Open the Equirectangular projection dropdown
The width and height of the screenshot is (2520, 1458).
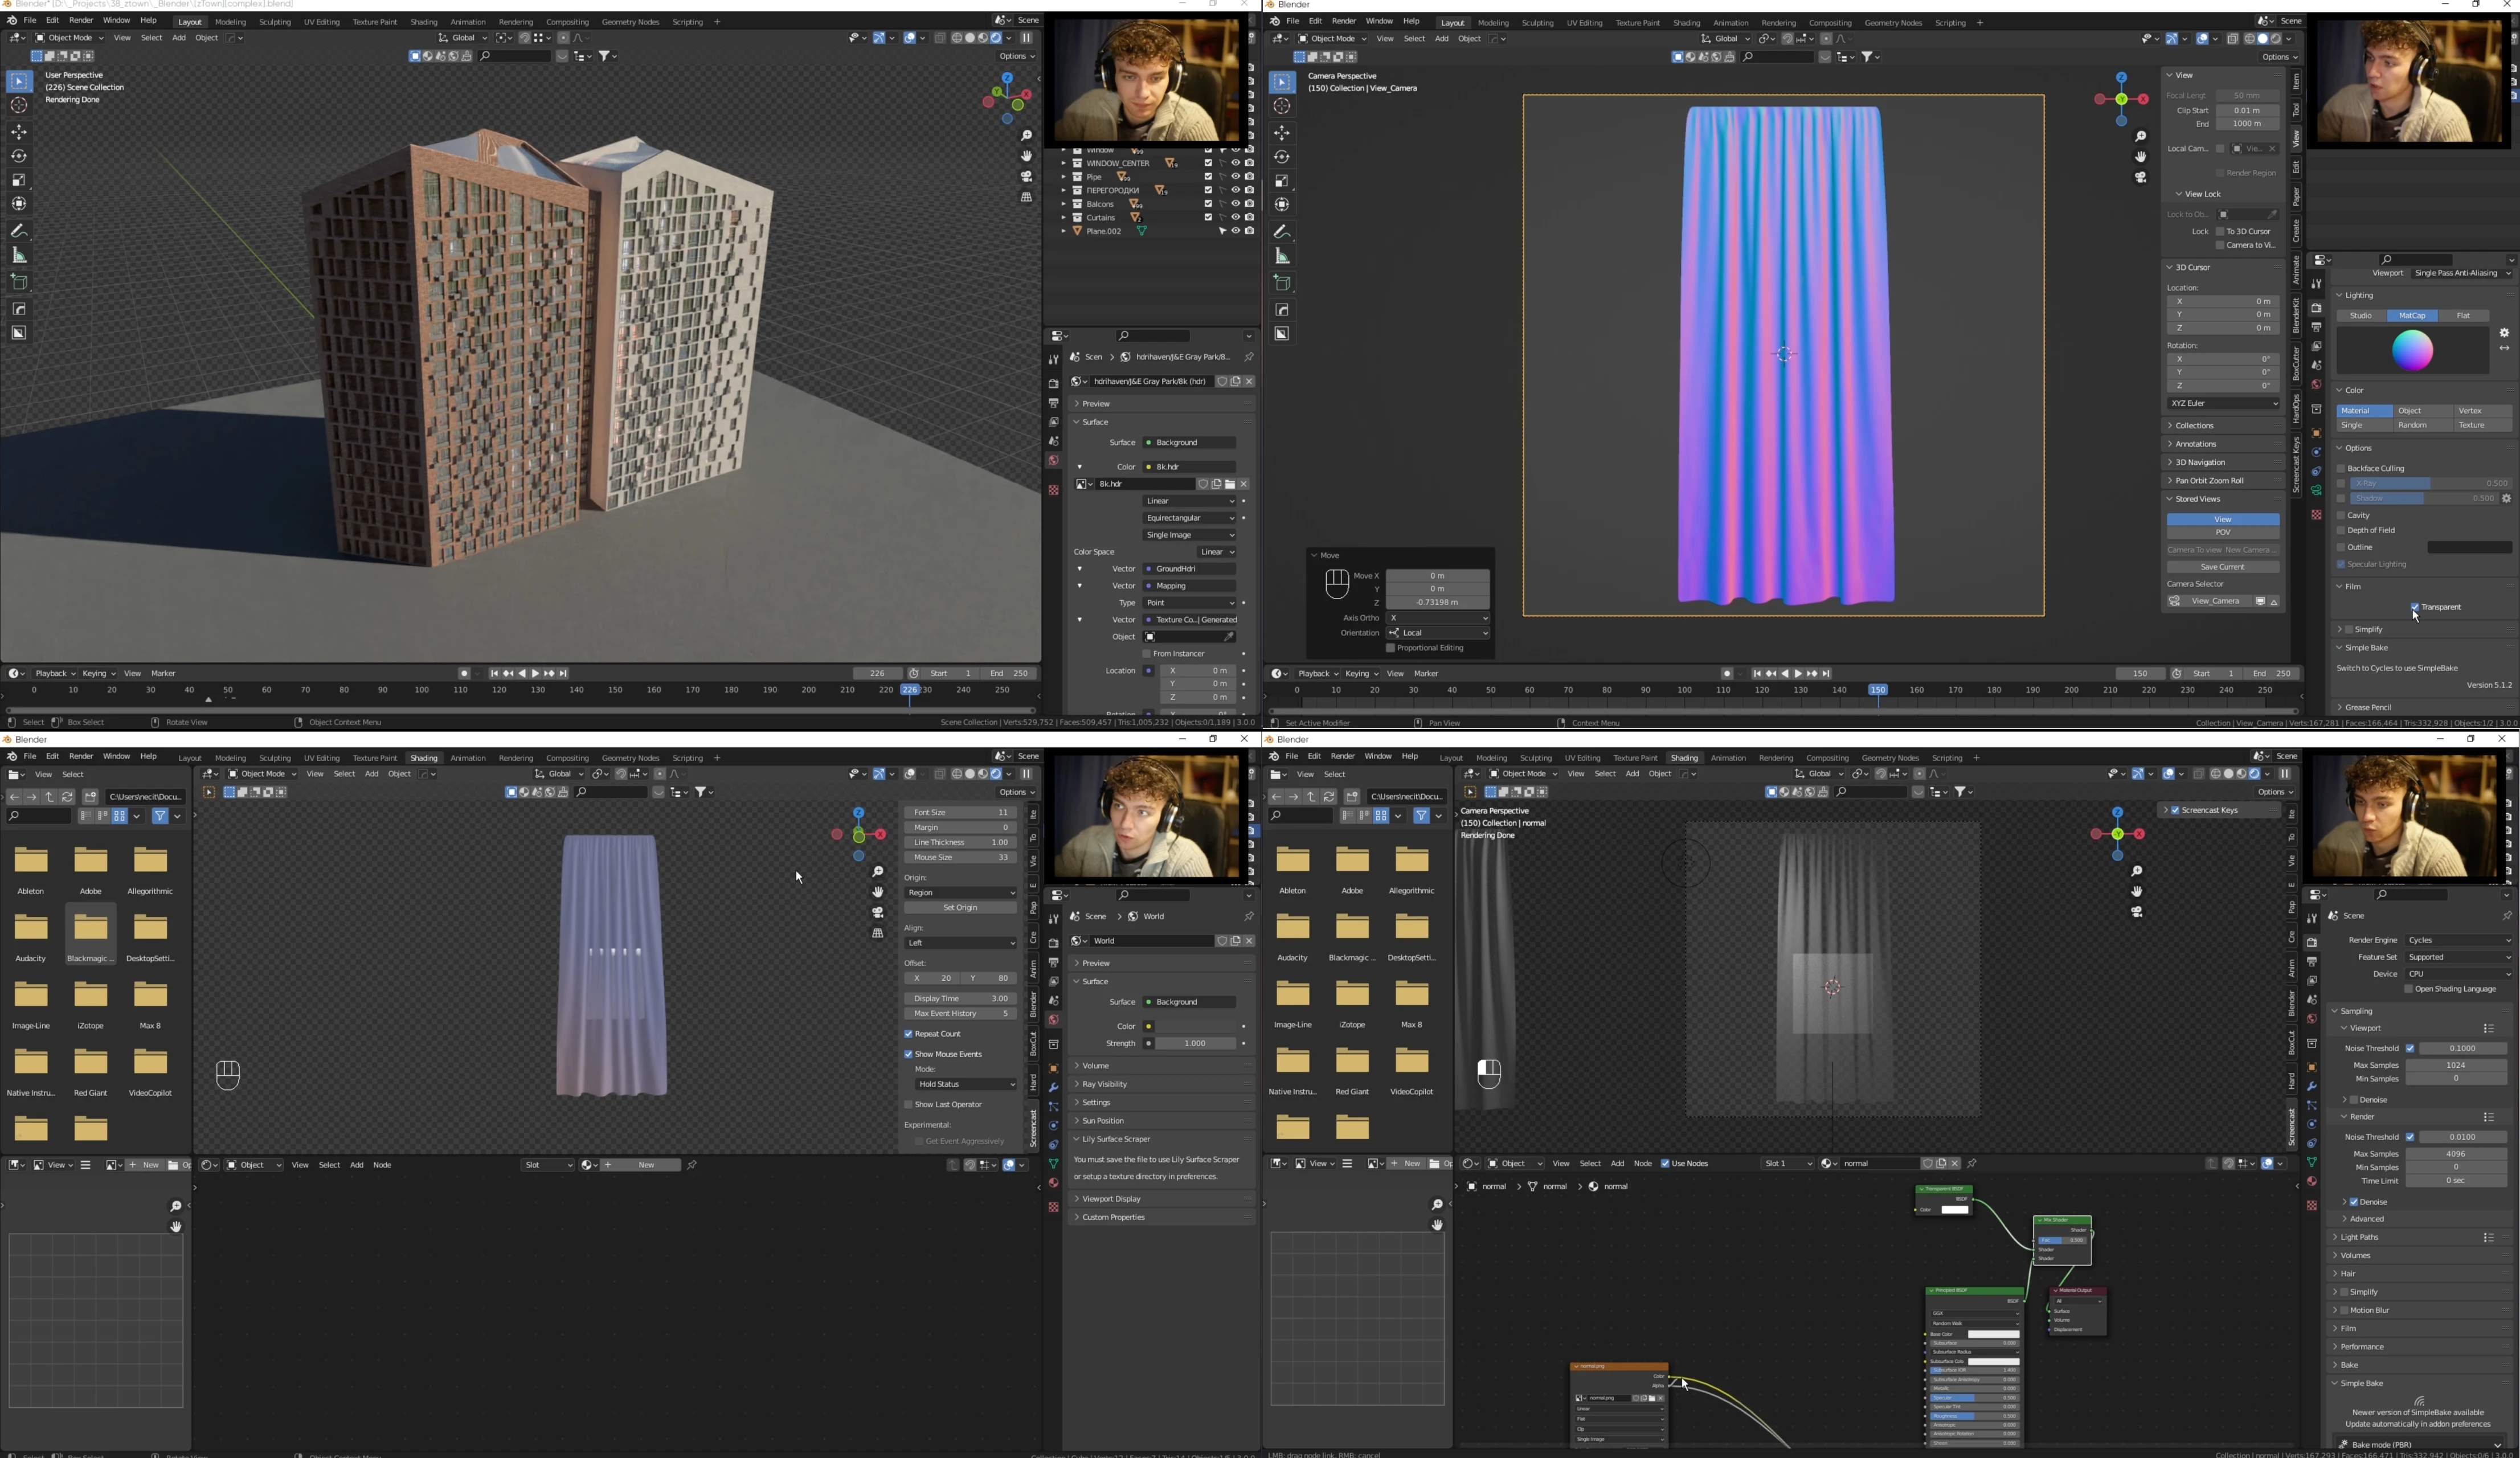pos(1189,518)
